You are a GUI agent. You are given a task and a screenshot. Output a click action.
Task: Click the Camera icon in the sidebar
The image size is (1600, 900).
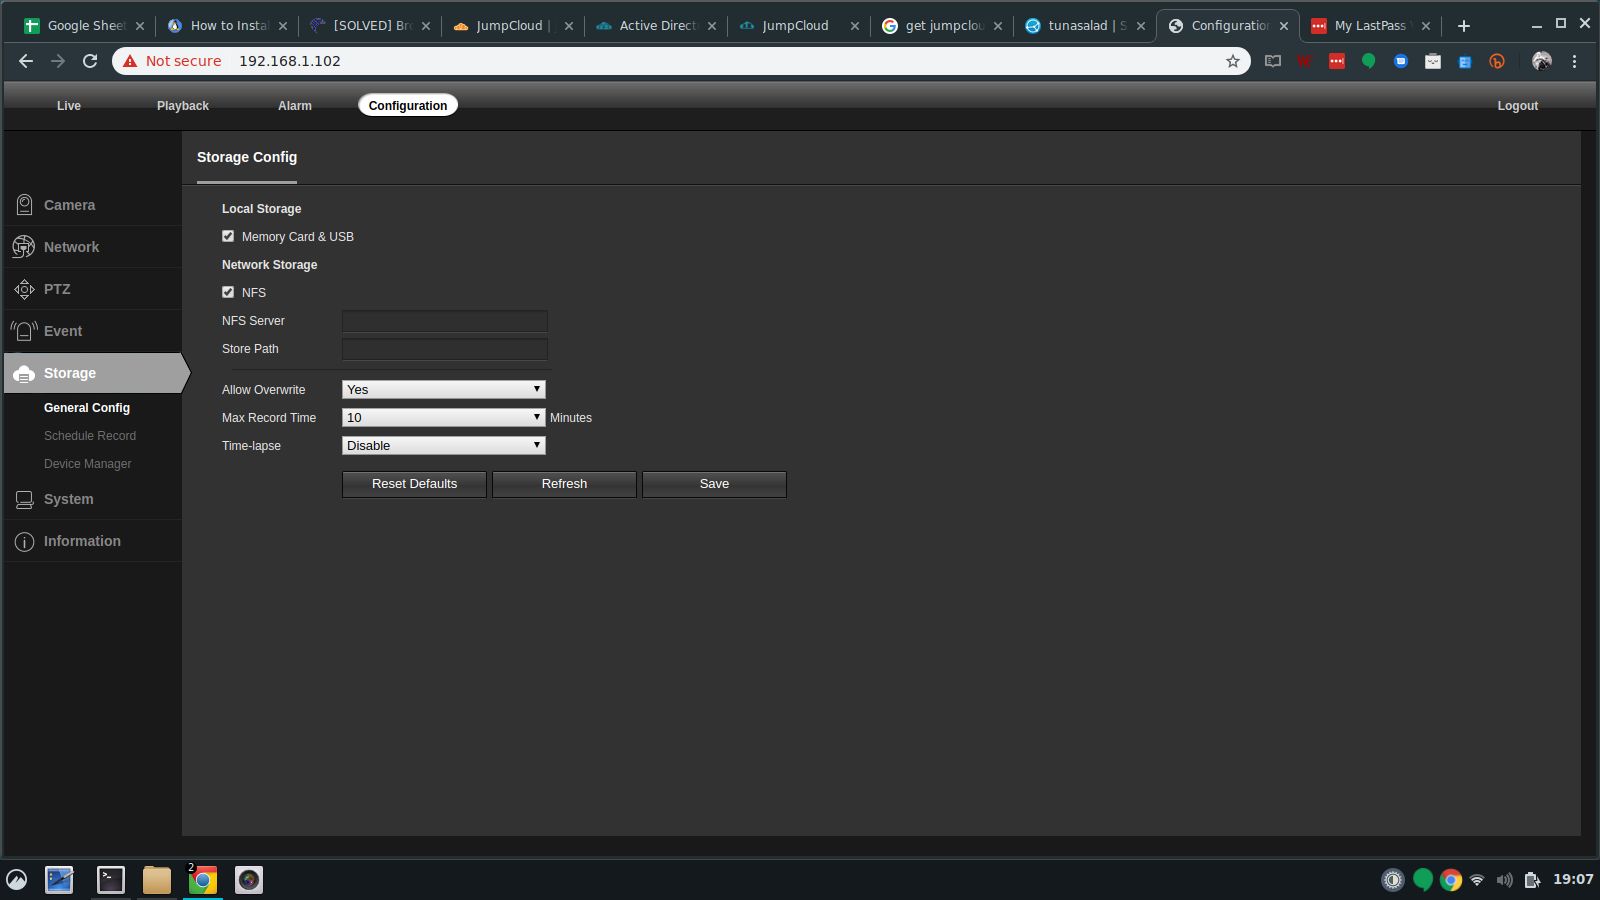pos(24,205)
